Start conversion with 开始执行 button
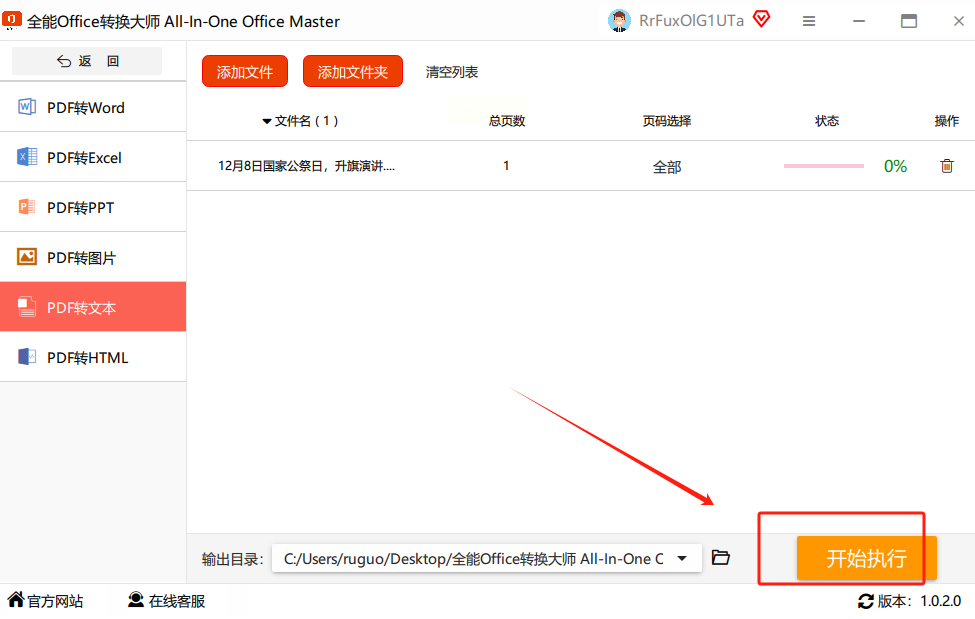The width and height of the screenshot is (975, 619). tap(867, 558)
